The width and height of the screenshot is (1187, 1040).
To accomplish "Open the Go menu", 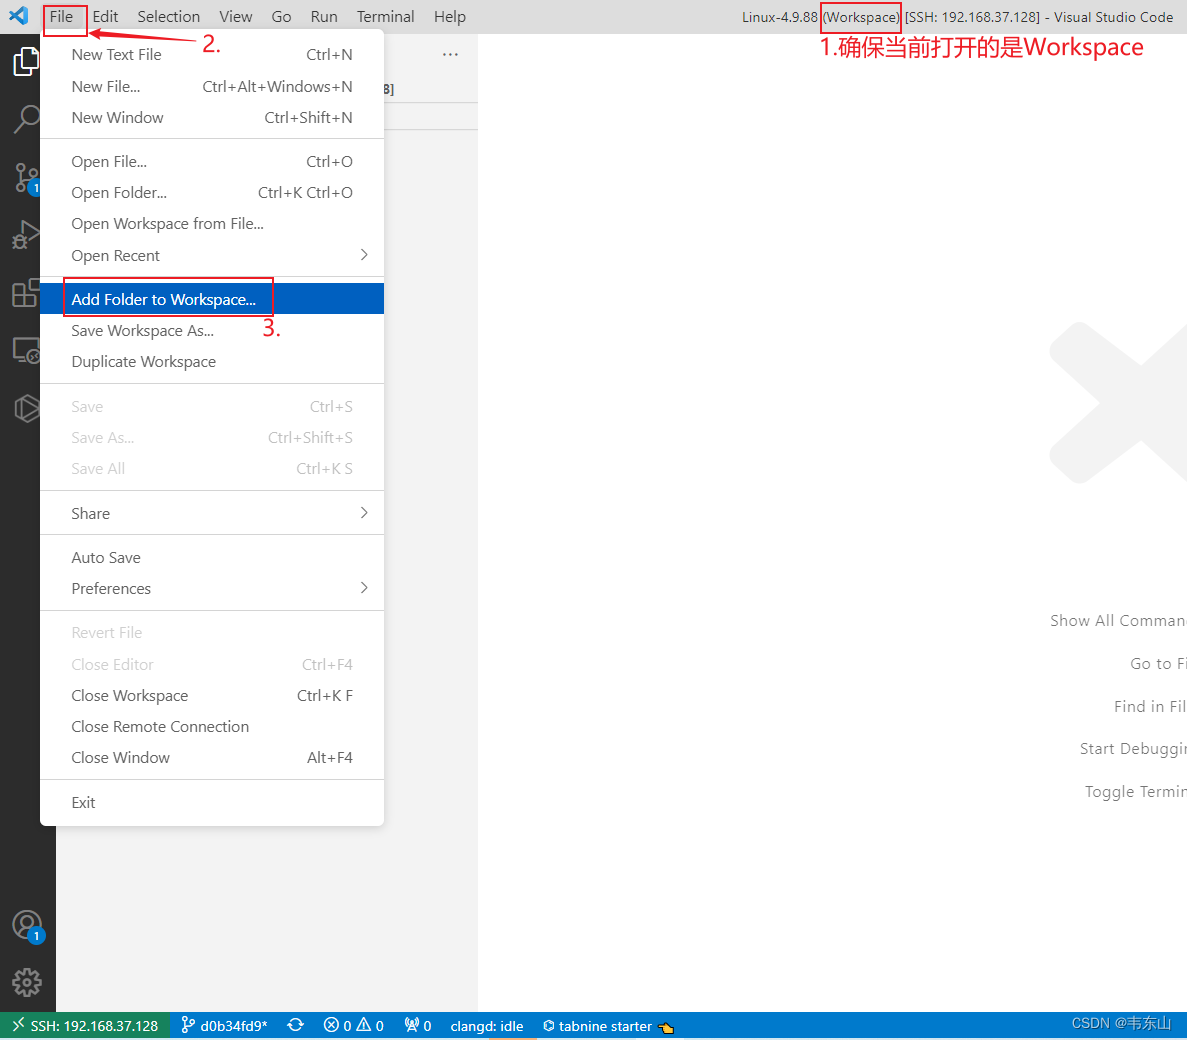I will pos(281,17).
